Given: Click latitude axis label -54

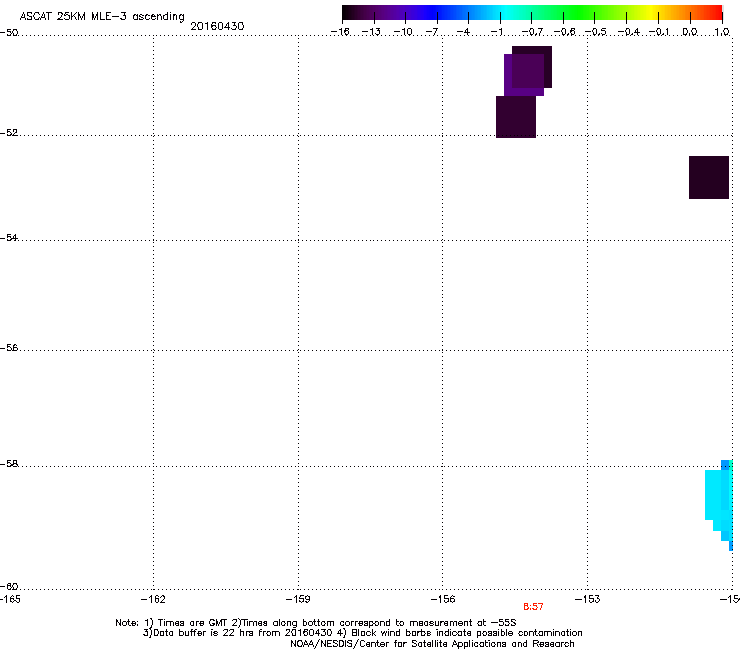Looking at the screenshot, I should 9,238.
